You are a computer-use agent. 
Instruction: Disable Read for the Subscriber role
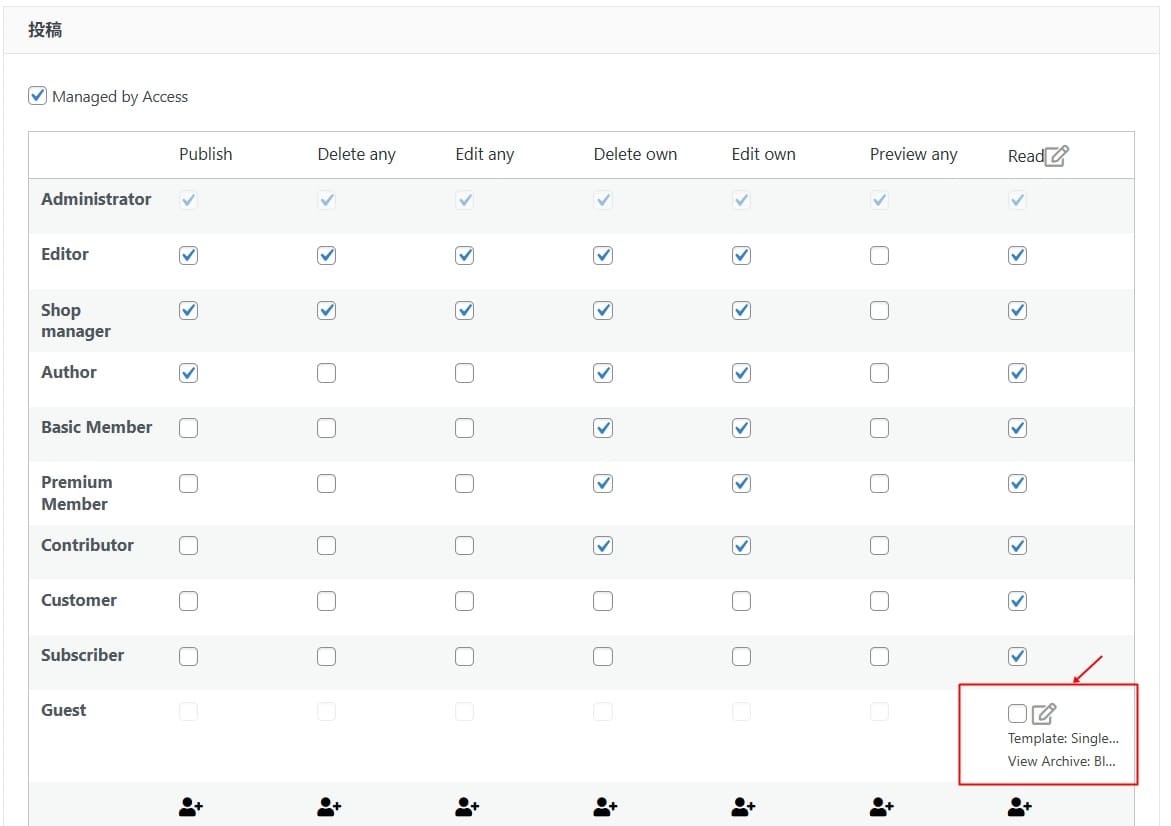(x=1017, y=657)
